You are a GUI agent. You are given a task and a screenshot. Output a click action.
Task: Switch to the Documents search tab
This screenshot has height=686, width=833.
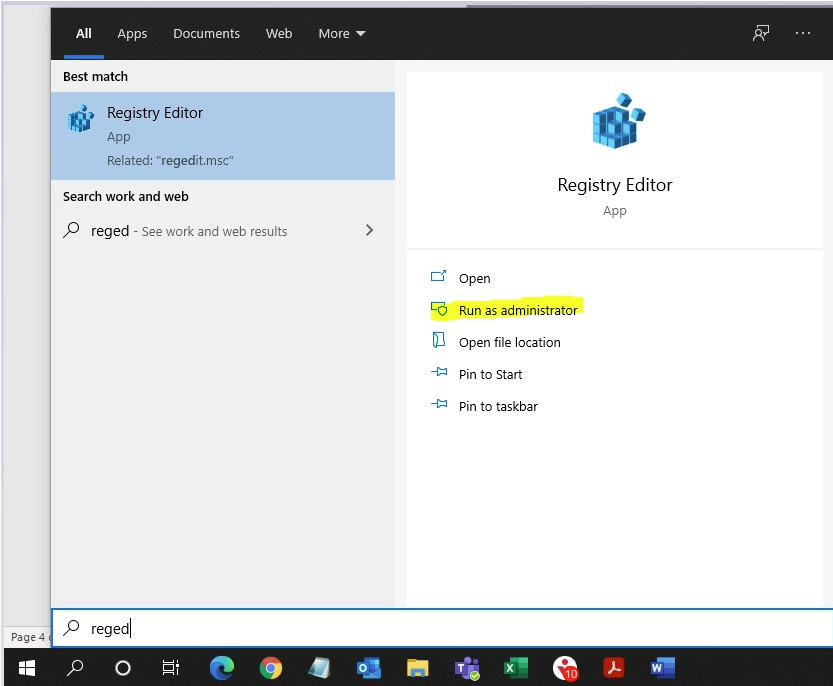coord(207,34)
